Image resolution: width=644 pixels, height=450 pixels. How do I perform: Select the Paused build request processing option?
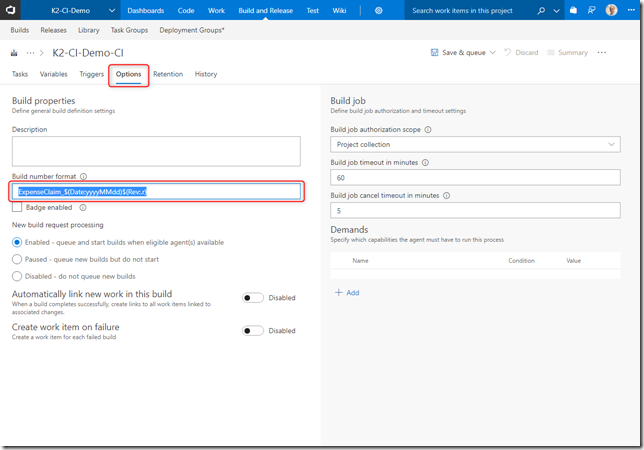[17, 259]
